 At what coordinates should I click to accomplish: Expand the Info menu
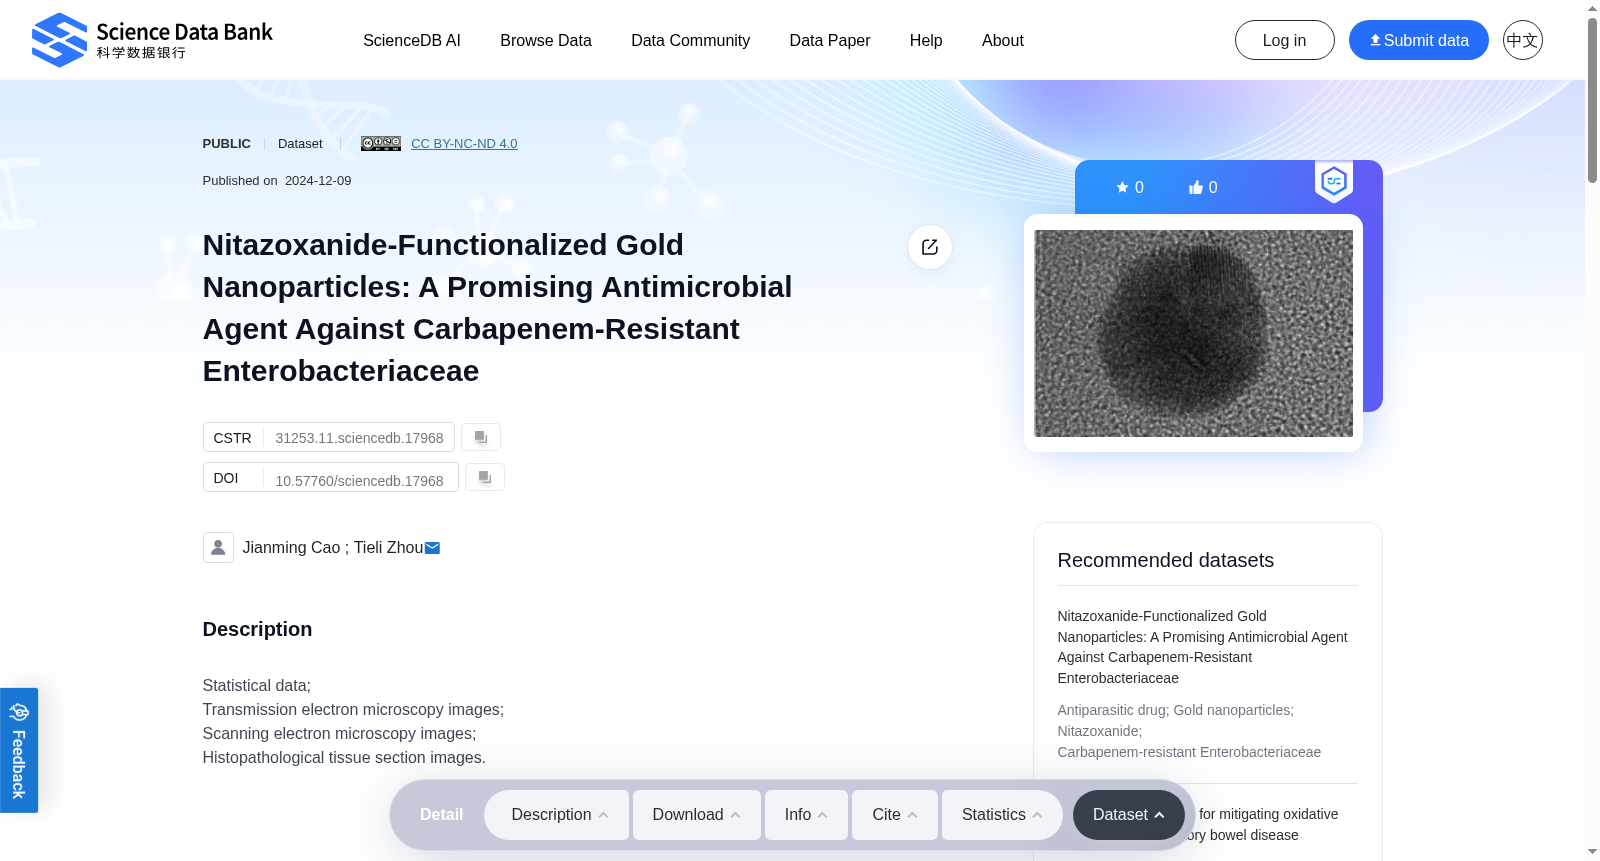coord(806,815)
